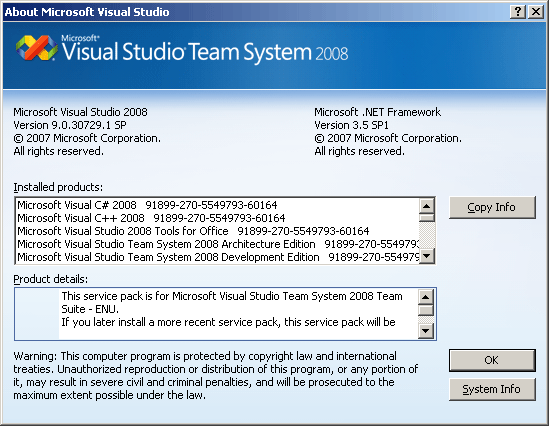
Task: Click the 'Installed products:' label
Action: click(x=58, y=187)
